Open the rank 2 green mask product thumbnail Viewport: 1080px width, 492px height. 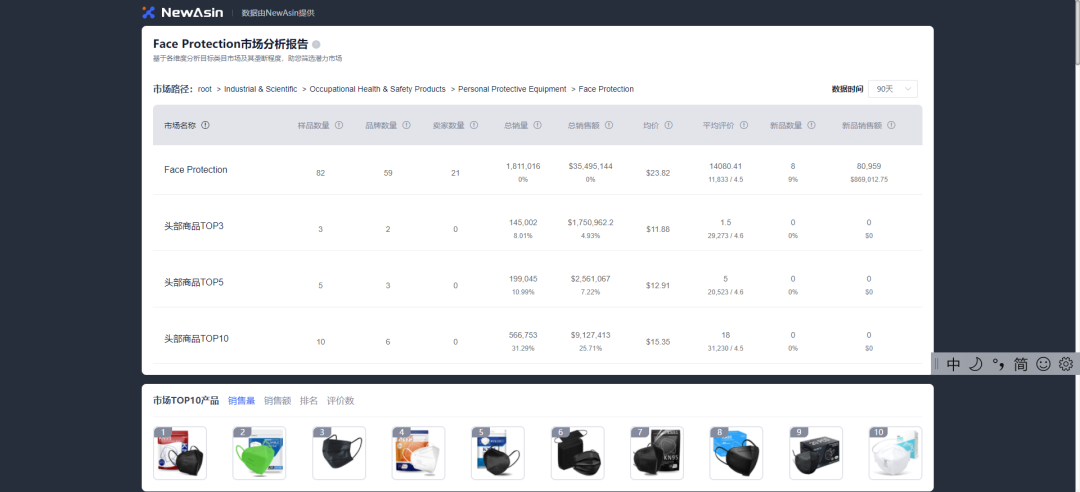tap(259, 454)
